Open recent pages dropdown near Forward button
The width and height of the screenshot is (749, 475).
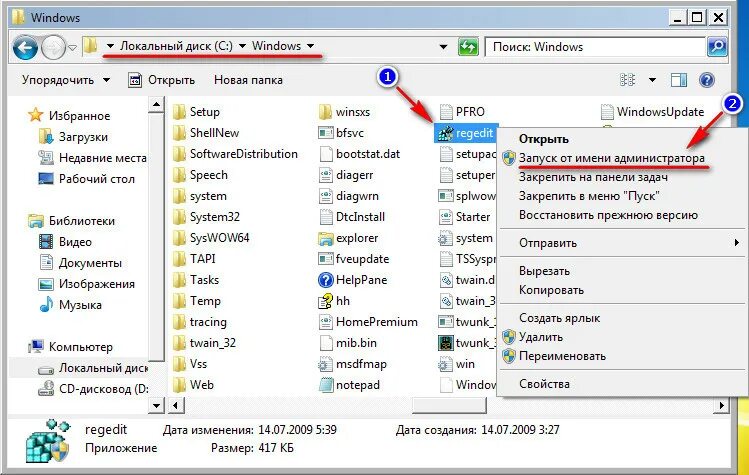[72, 47]
